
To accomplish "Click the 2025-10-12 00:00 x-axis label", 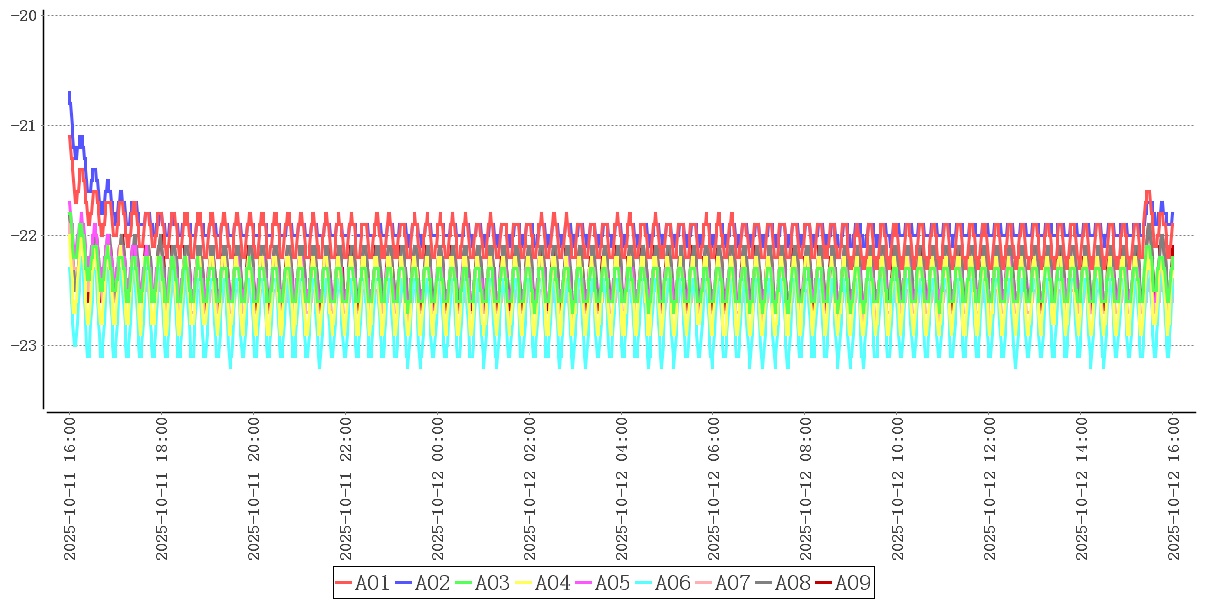I will click(x=438, y=490).
